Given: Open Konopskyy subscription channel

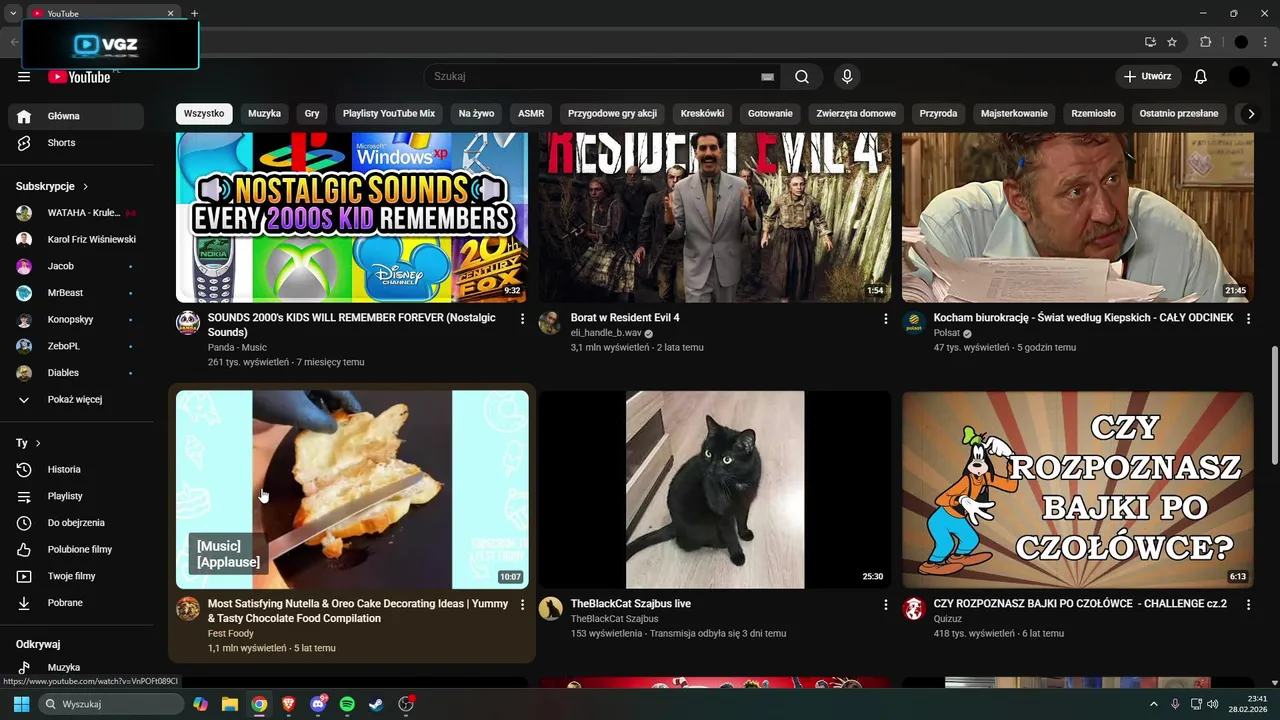Looking at the screenshot, I should tap(76, 320).
